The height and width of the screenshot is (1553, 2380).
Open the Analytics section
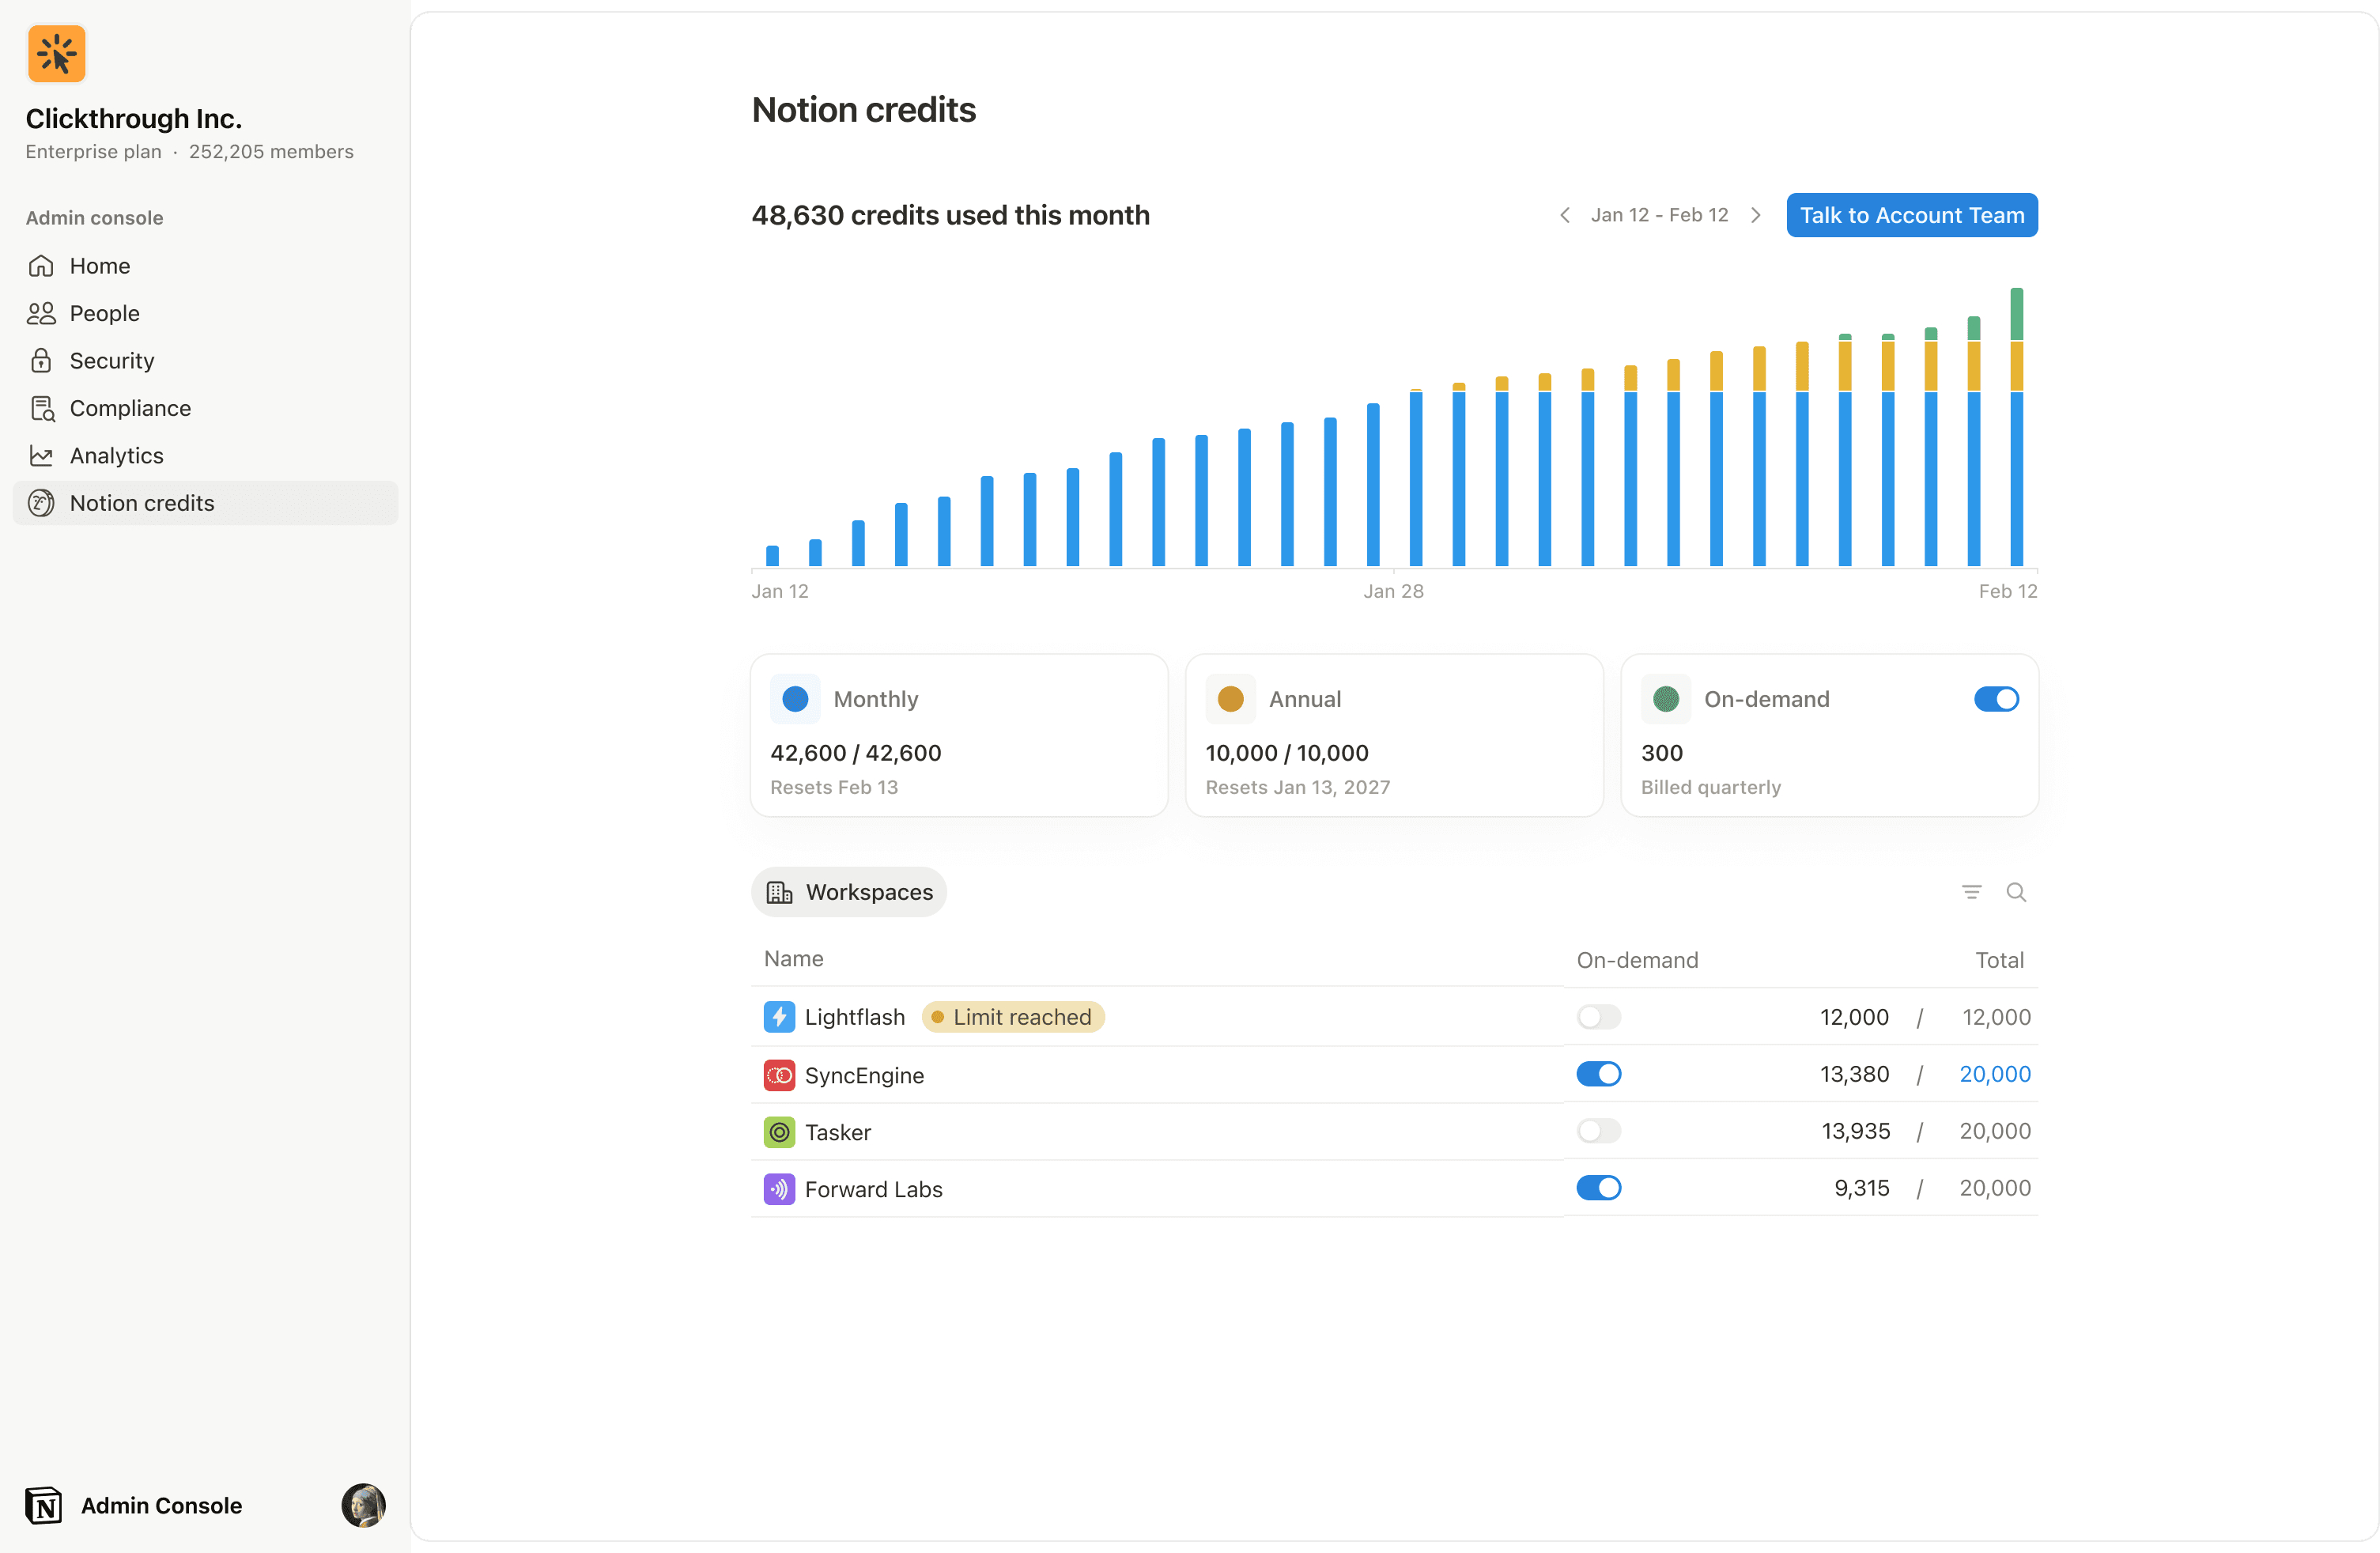205,456
